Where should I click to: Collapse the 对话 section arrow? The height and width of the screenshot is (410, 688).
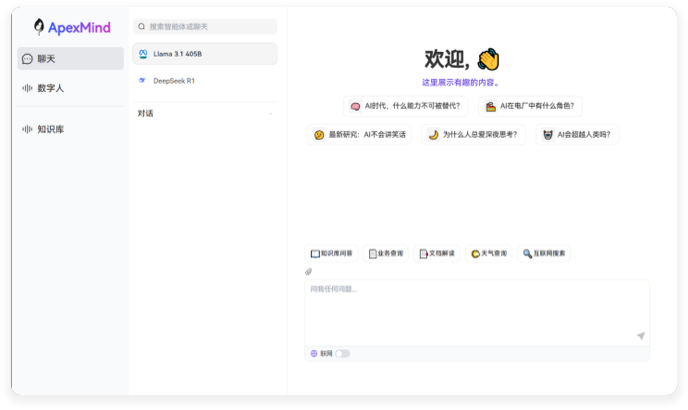[x=271, y=114]
